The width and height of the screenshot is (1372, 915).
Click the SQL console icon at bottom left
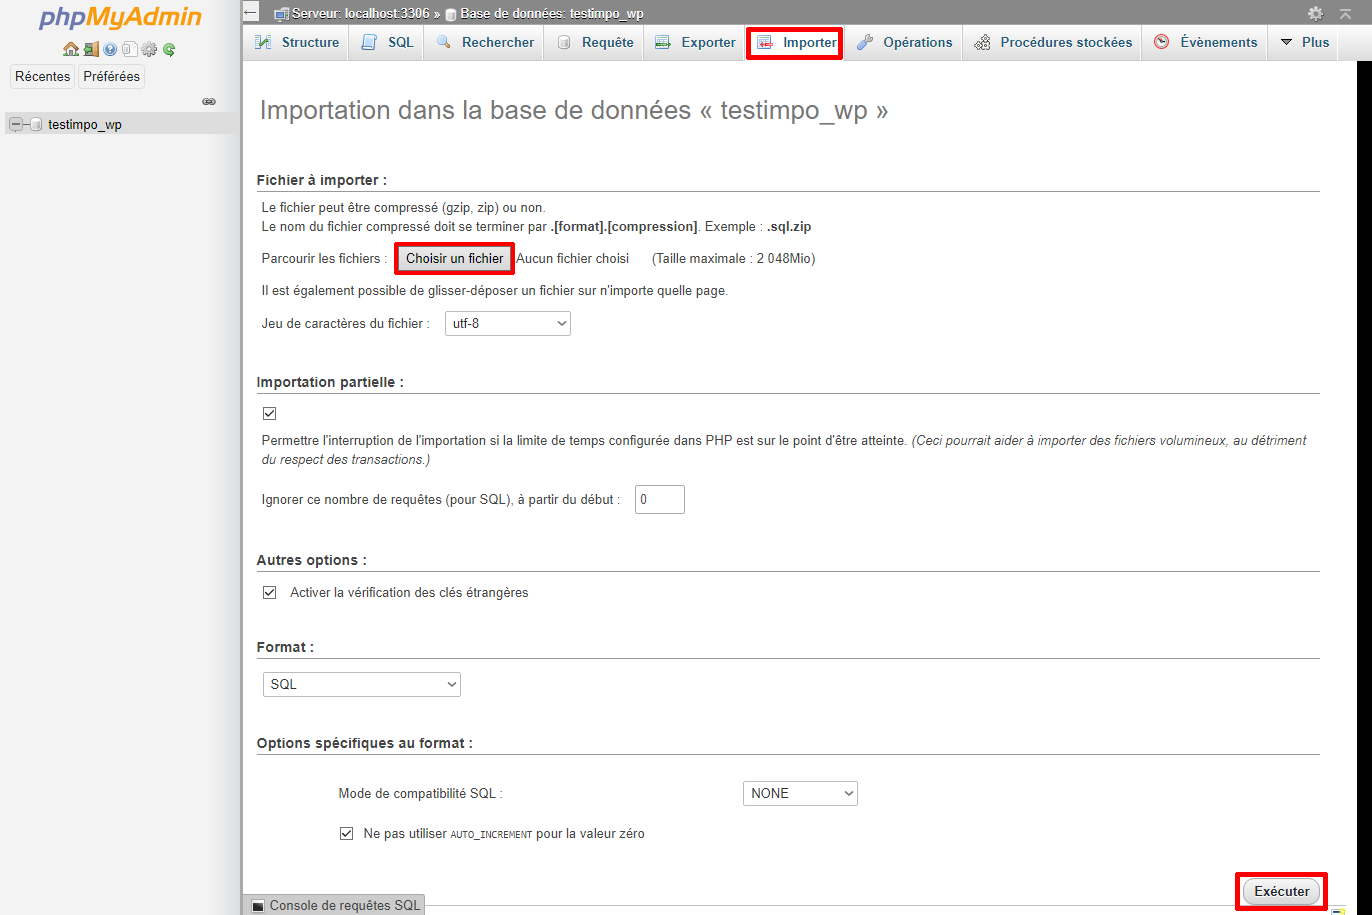[x=258, y=905]
